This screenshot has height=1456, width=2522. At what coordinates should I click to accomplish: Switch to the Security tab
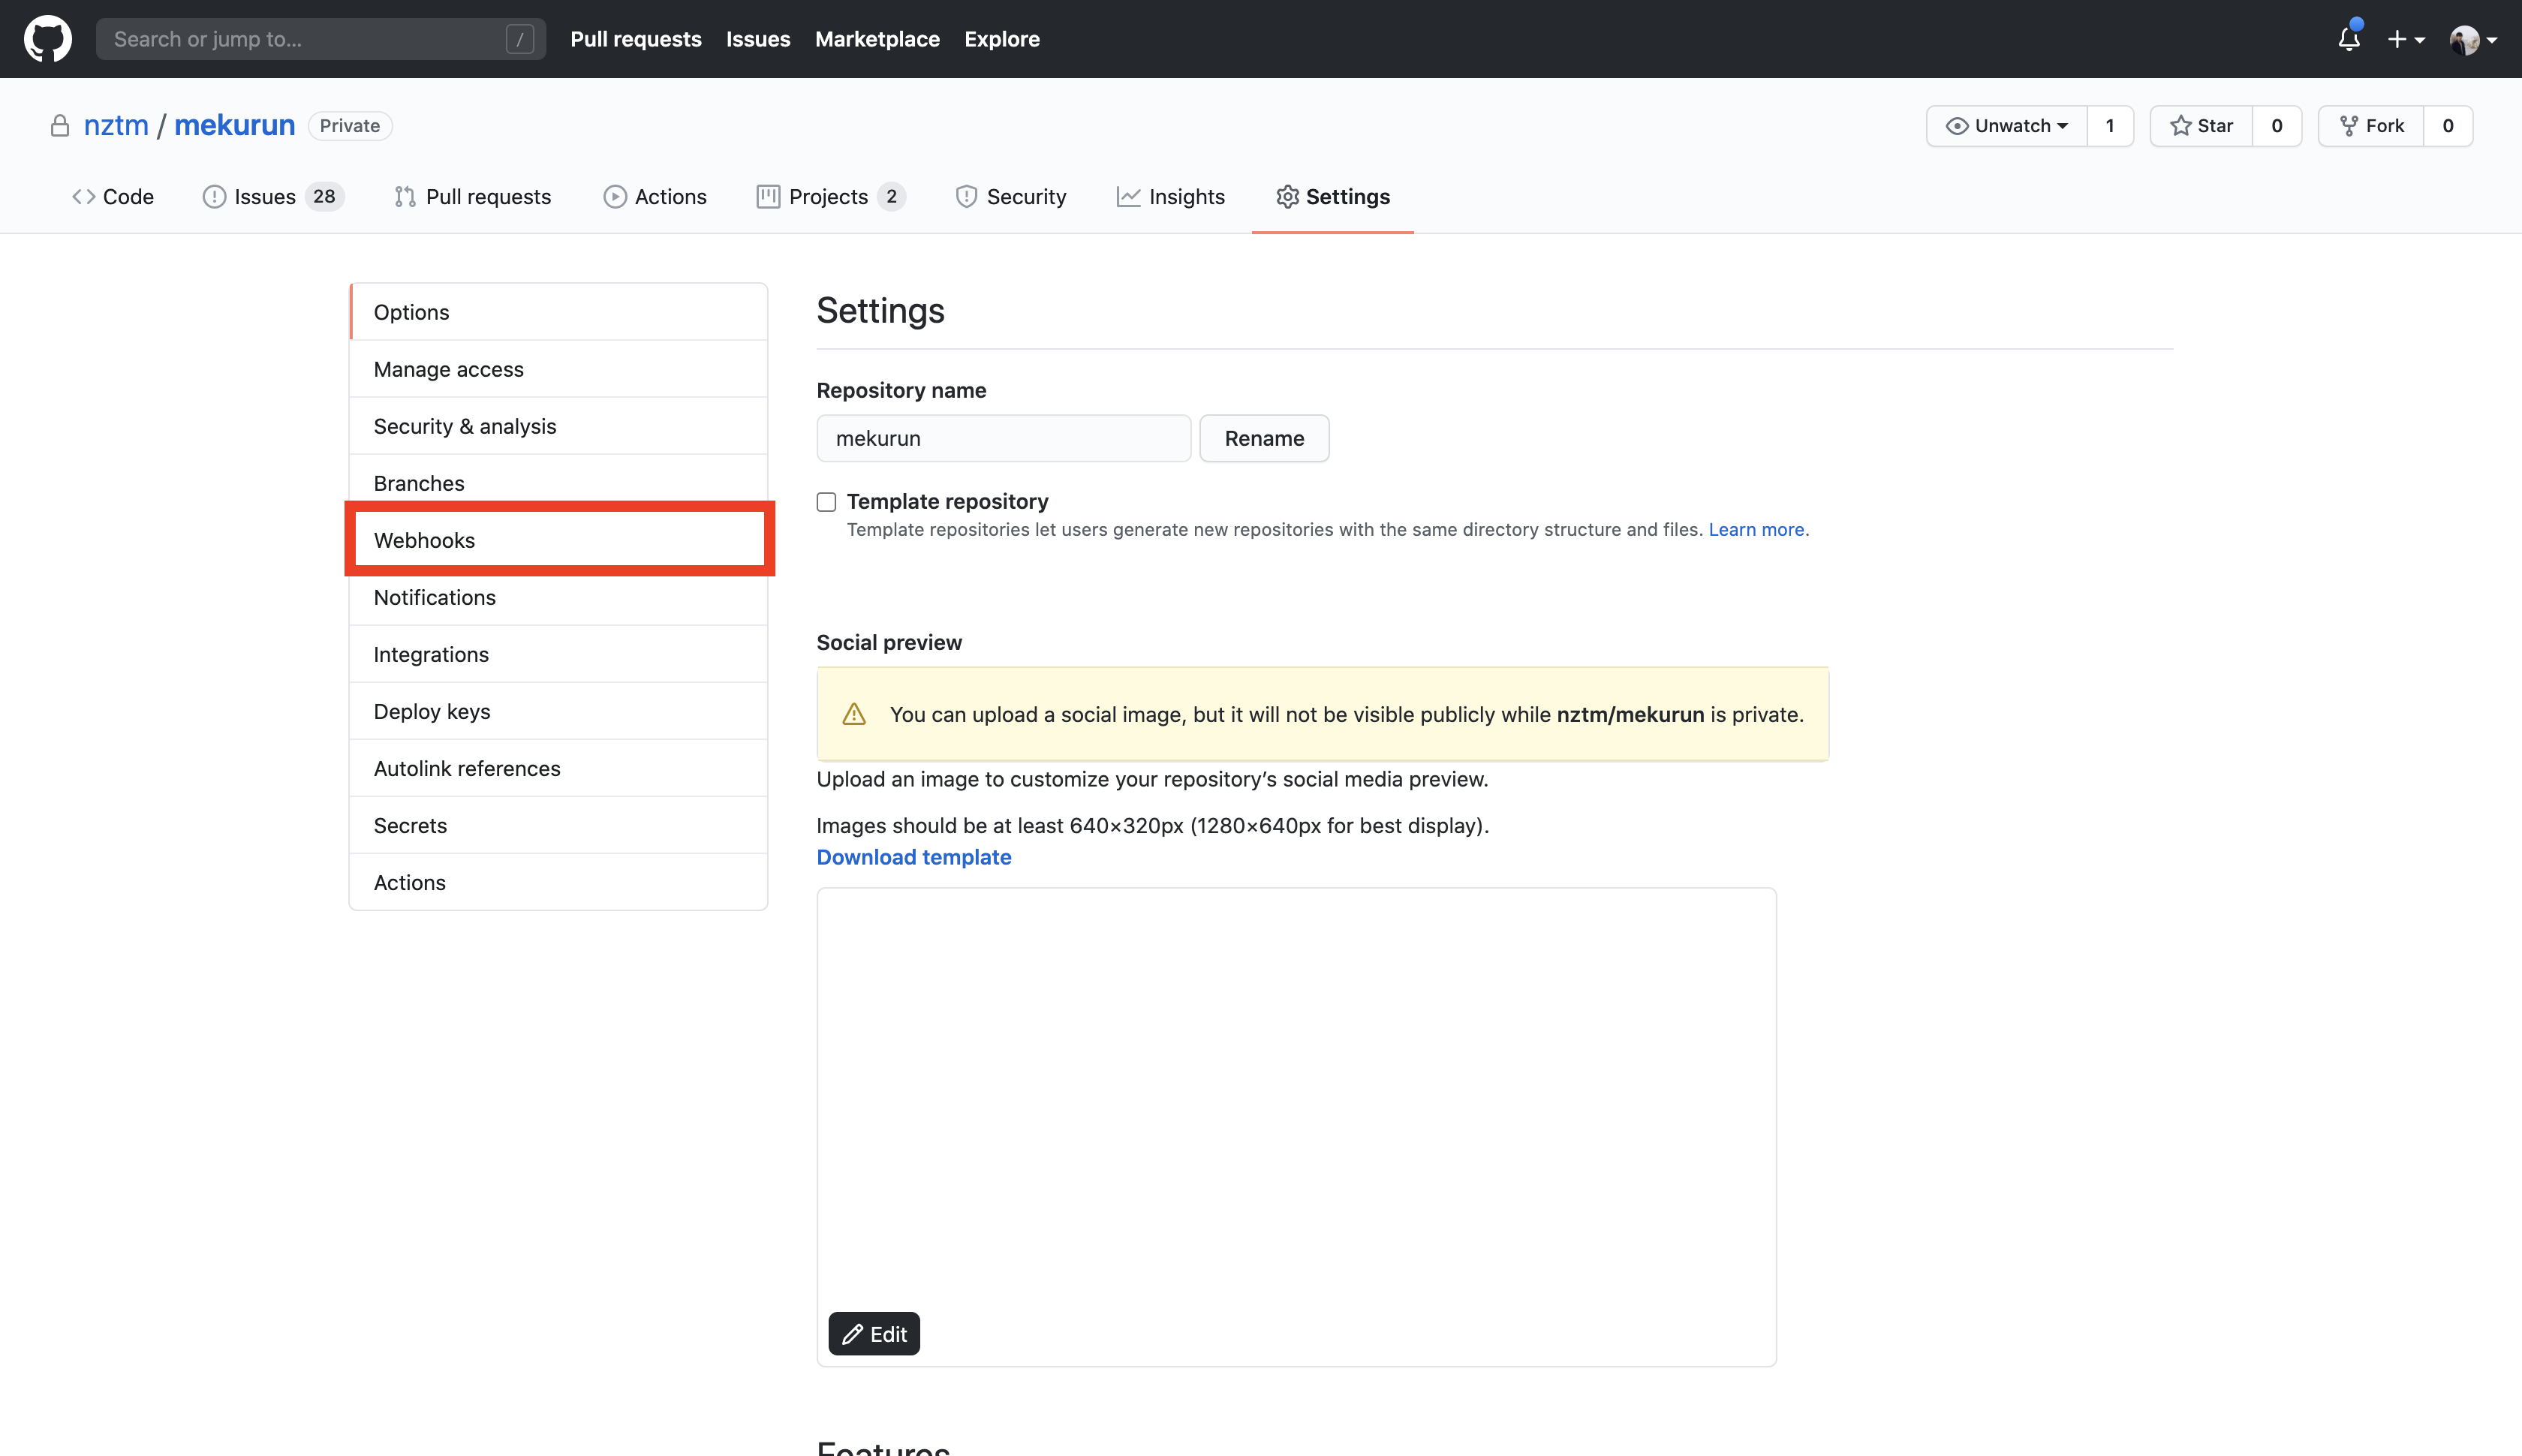pyautogui.click(x=1011, y=197)
